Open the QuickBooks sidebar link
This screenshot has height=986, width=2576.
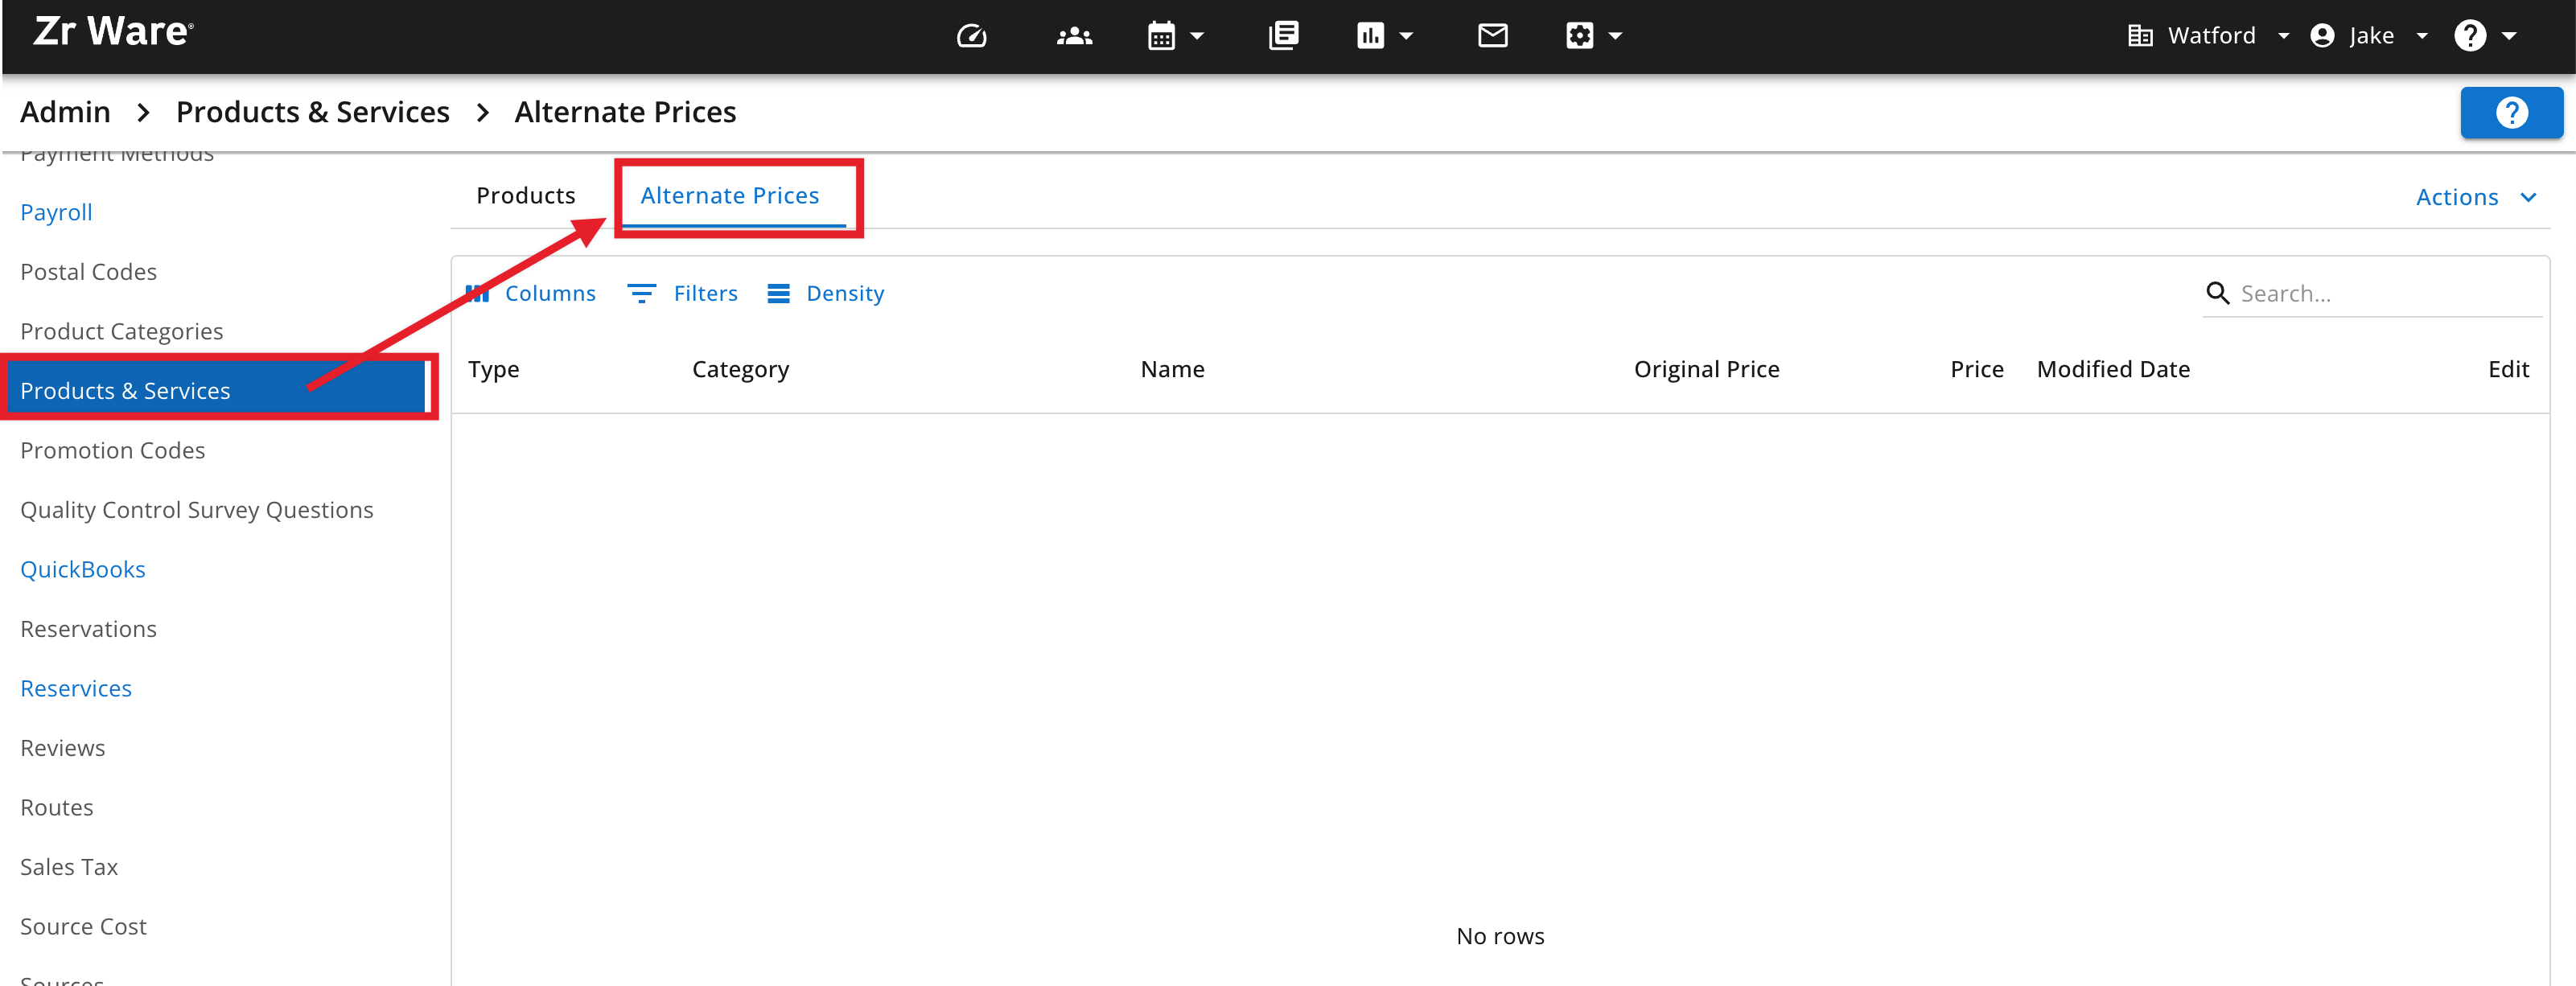(x=82, y=569)
